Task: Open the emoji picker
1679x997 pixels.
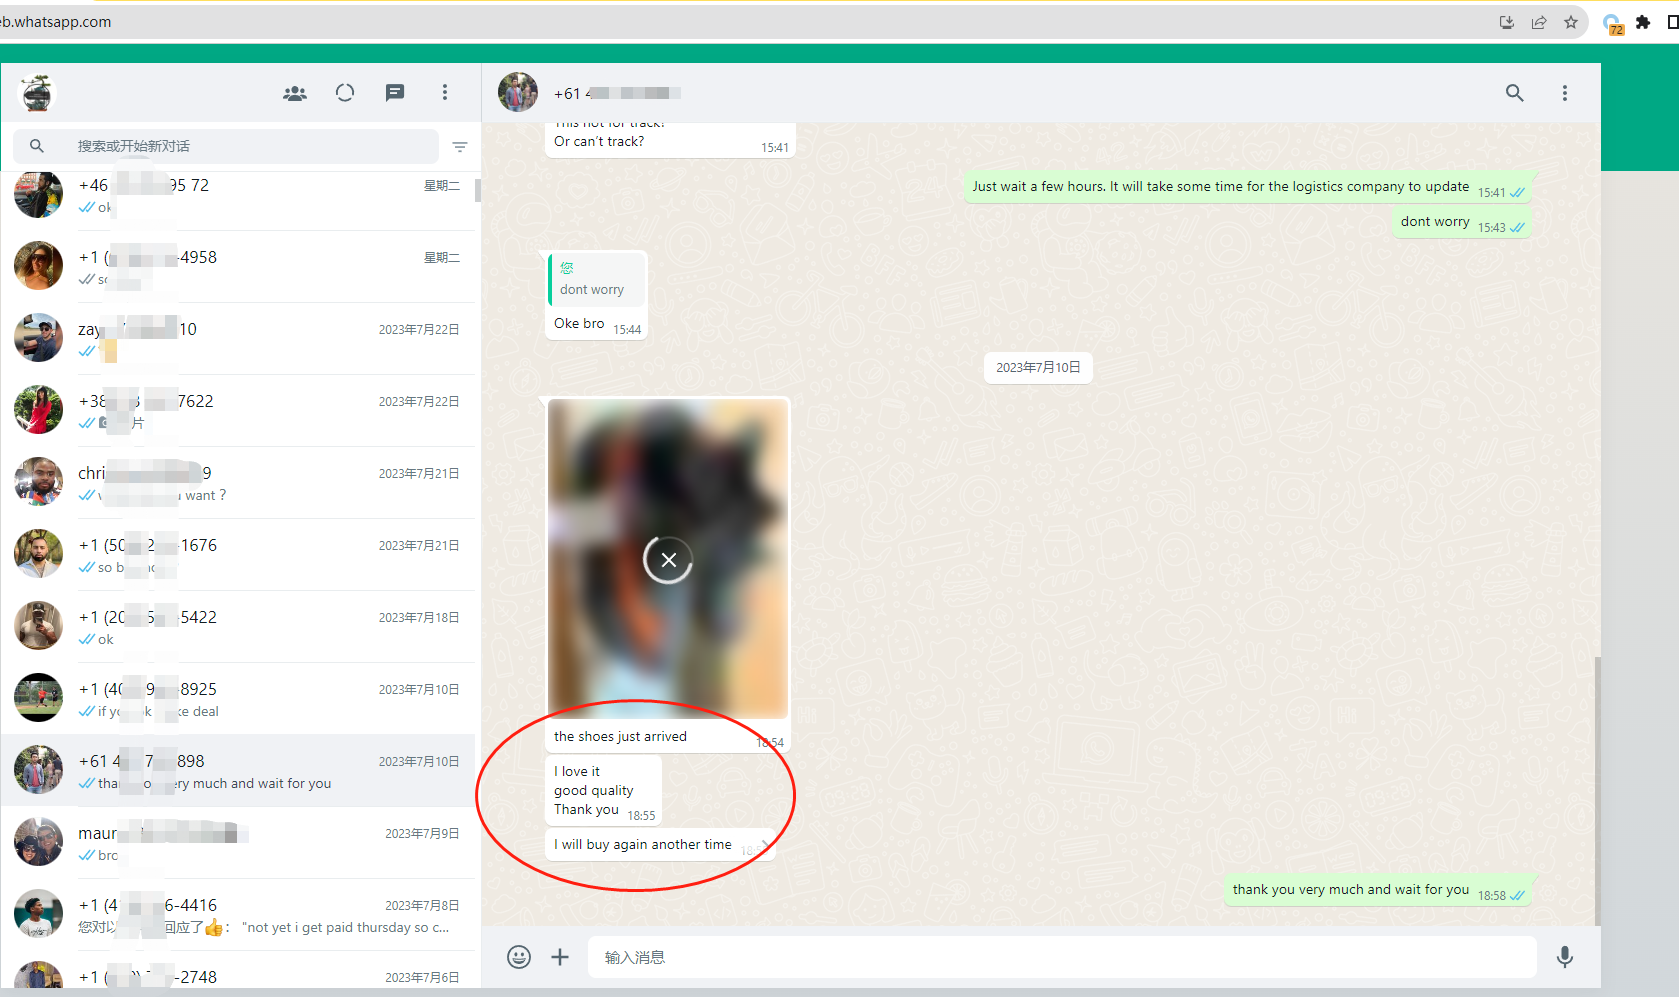Action: (x=519, y=957)
